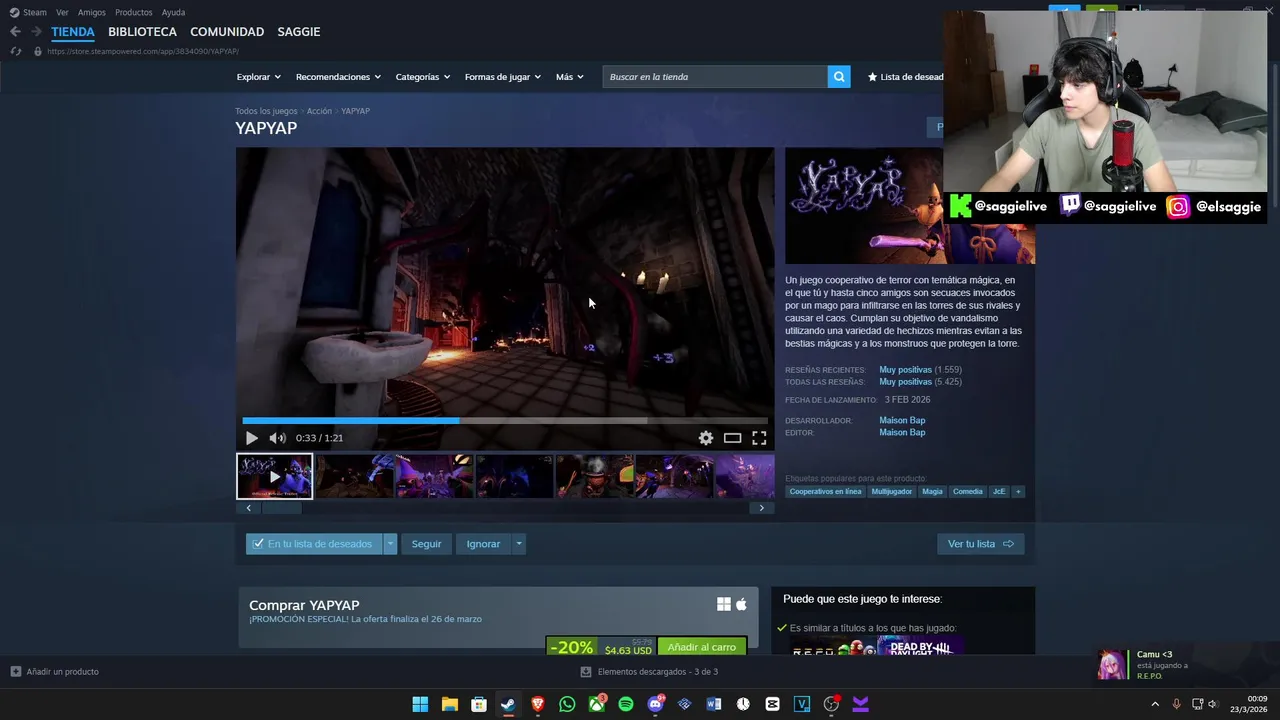Image resolution: width=1280 pixels, height=720 pixels.
Task: Open the Ver menu
Action: [62, 12]
